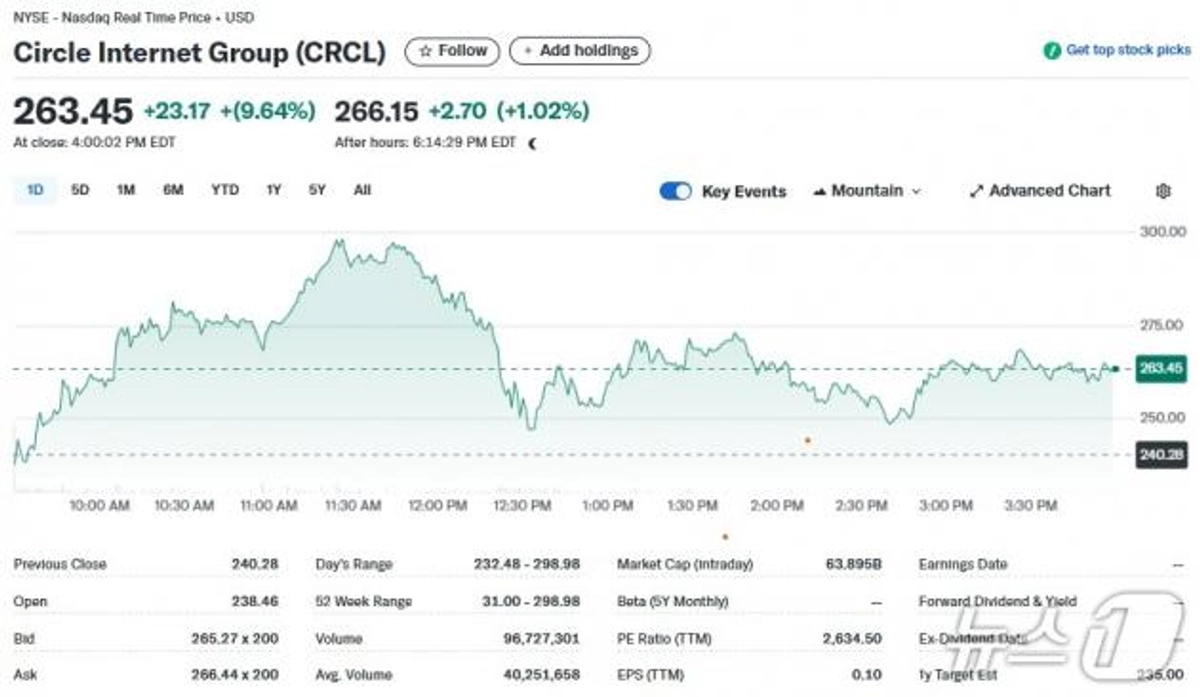Click the 263.45 price marker on chart
Screen dimensions: 1200x697
(1160, 370)
